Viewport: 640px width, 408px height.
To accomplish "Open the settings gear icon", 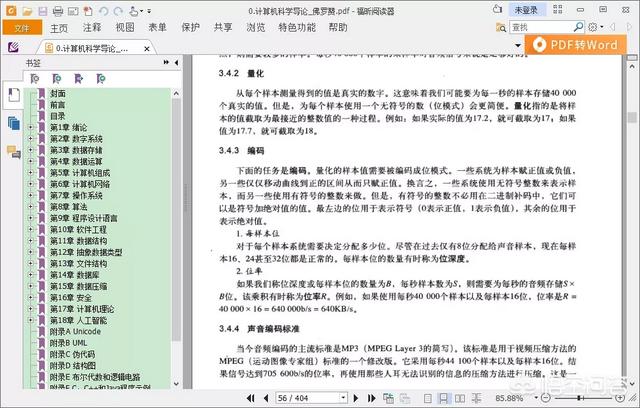I will pyautogui.click(x=593, y=27).
